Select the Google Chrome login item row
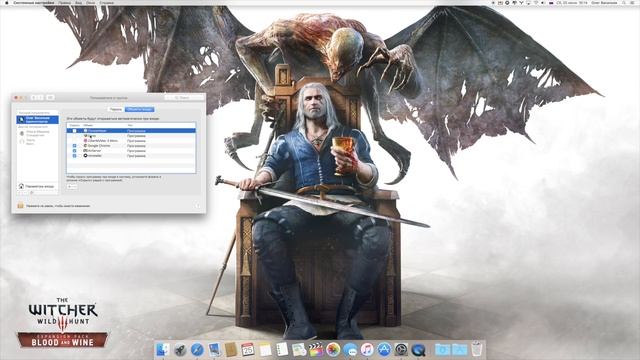 (131, 146)
